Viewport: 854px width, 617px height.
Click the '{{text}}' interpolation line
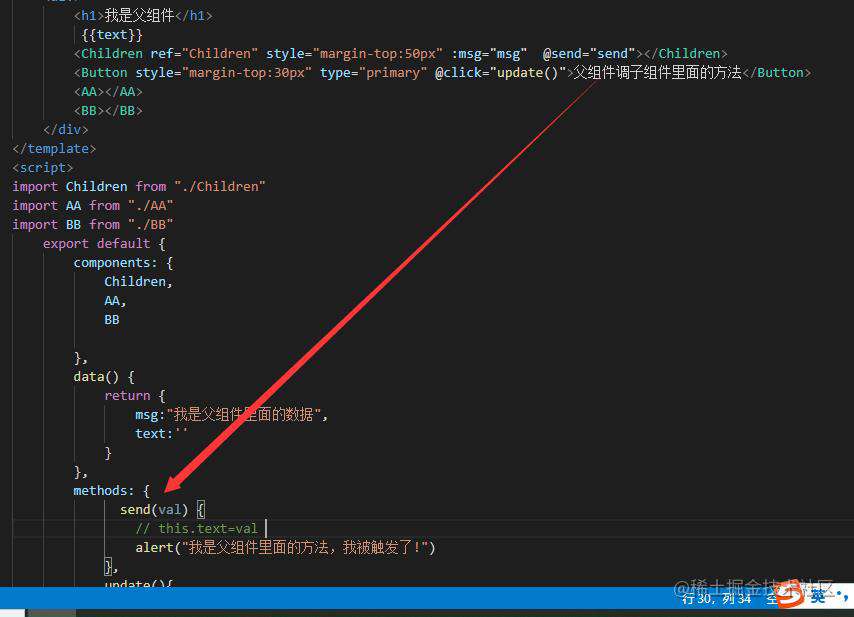[x=112, y=35]
